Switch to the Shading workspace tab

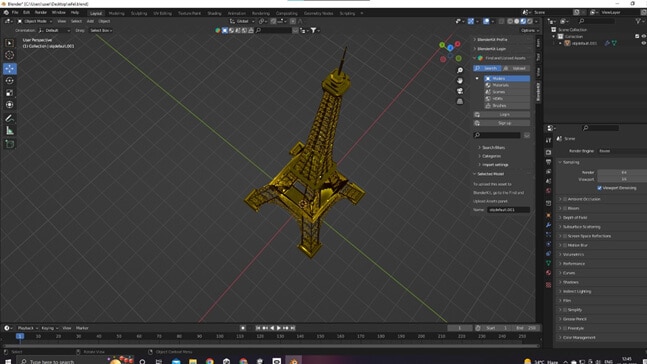pyautogui.click(x=215, y=13)
